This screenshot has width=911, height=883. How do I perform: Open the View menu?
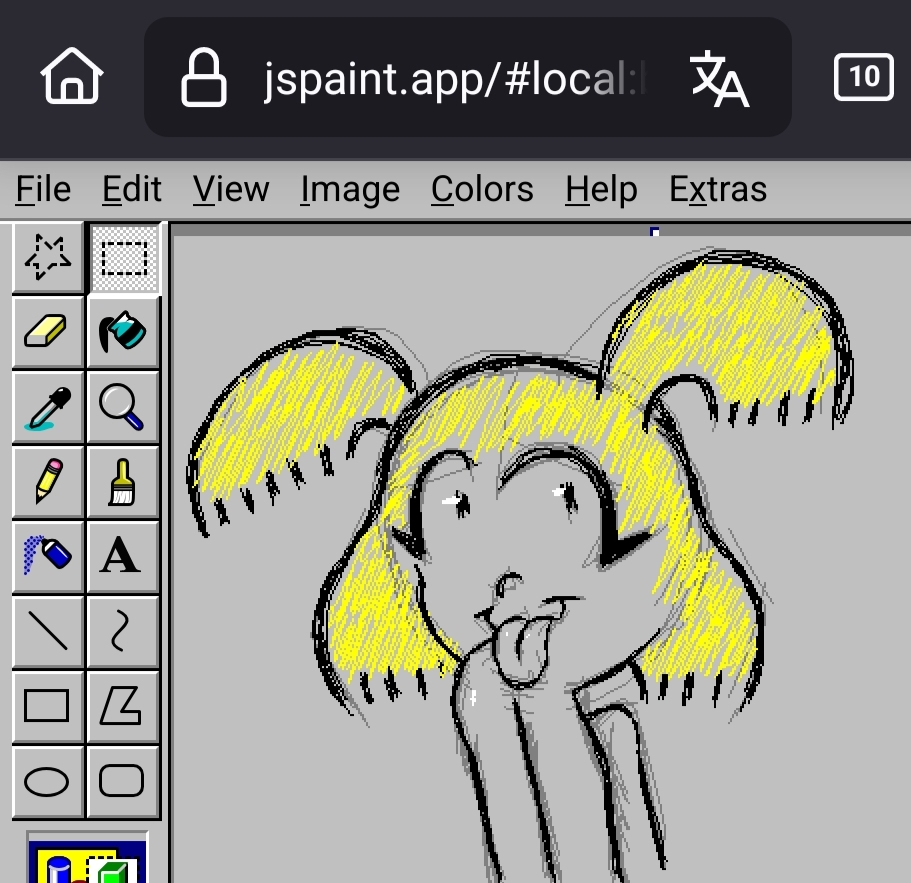click(x=231, y=189)
